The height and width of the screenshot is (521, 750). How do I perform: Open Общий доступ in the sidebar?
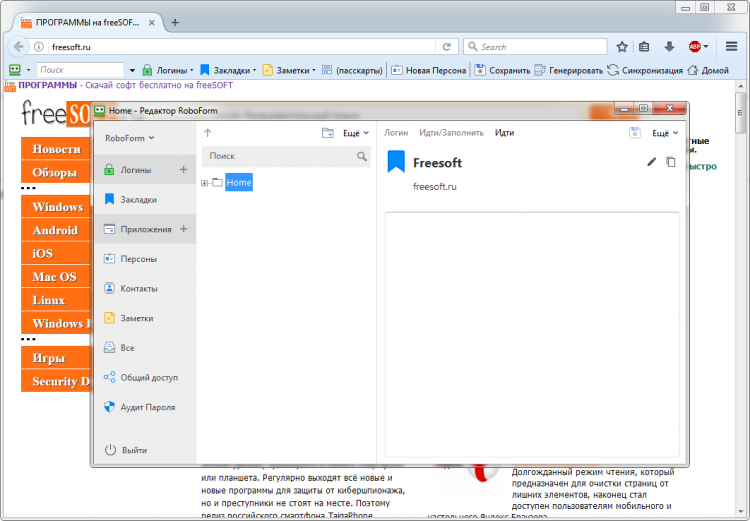click(145, 377)
